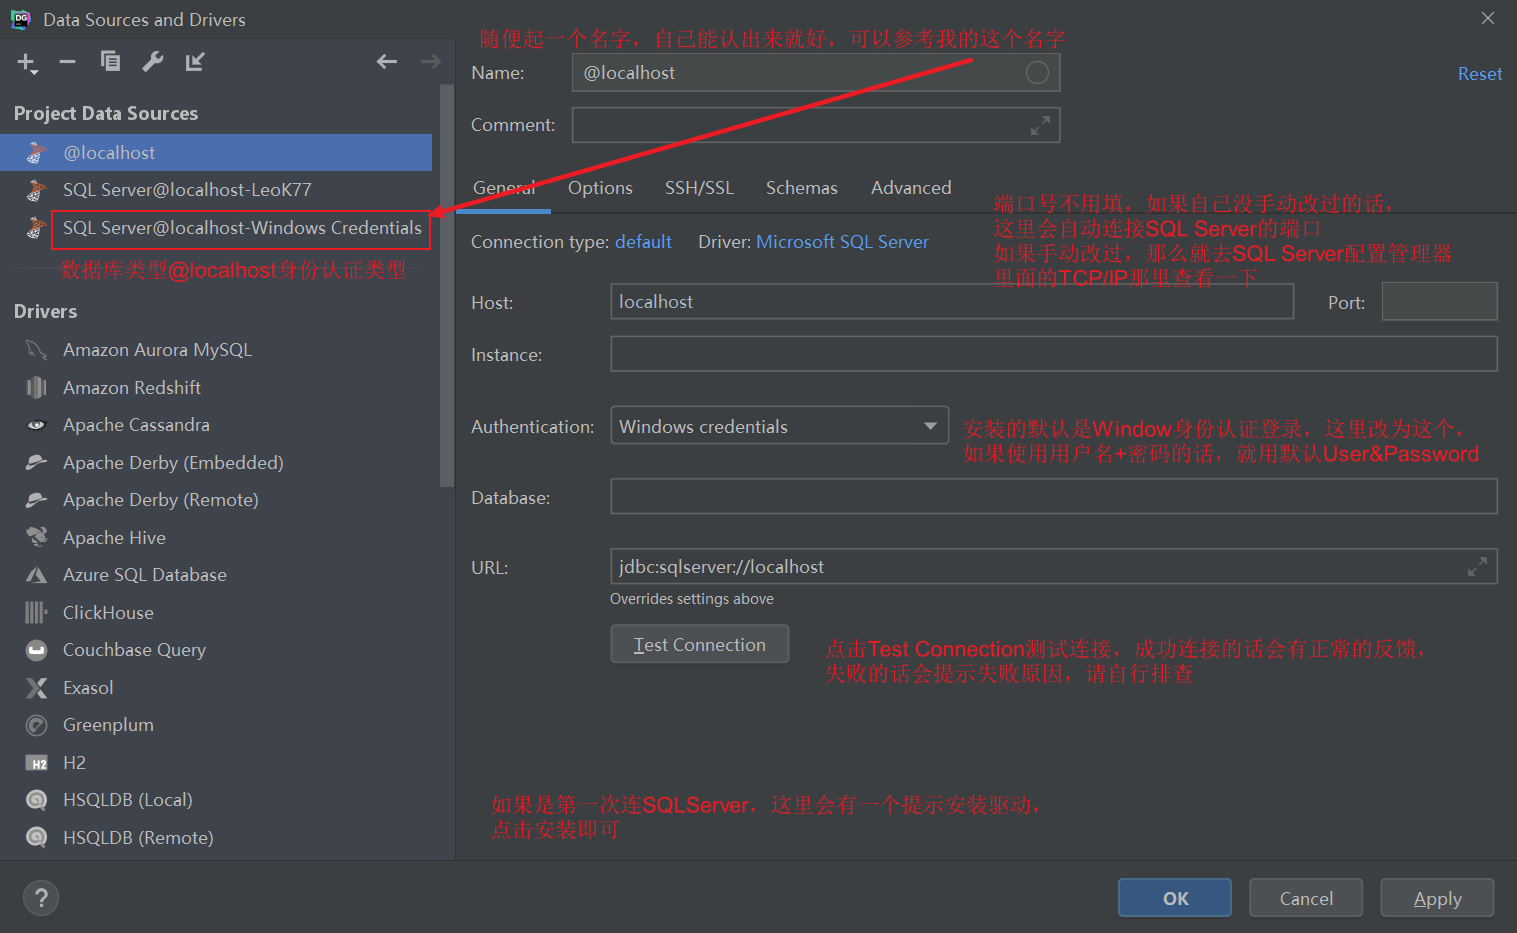Click the left panel vertical scrollbar
Screen dimensions: 1517x933
coord(447,285)
